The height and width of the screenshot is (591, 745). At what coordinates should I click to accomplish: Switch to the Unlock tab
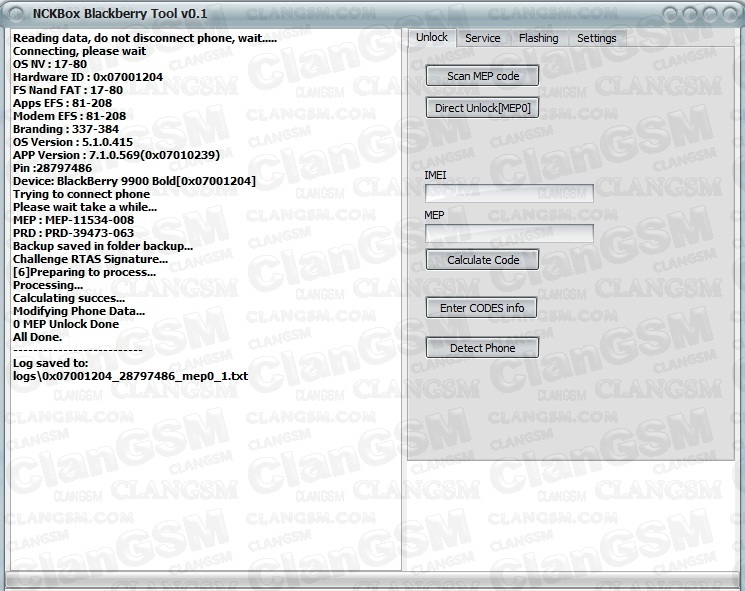431,37
